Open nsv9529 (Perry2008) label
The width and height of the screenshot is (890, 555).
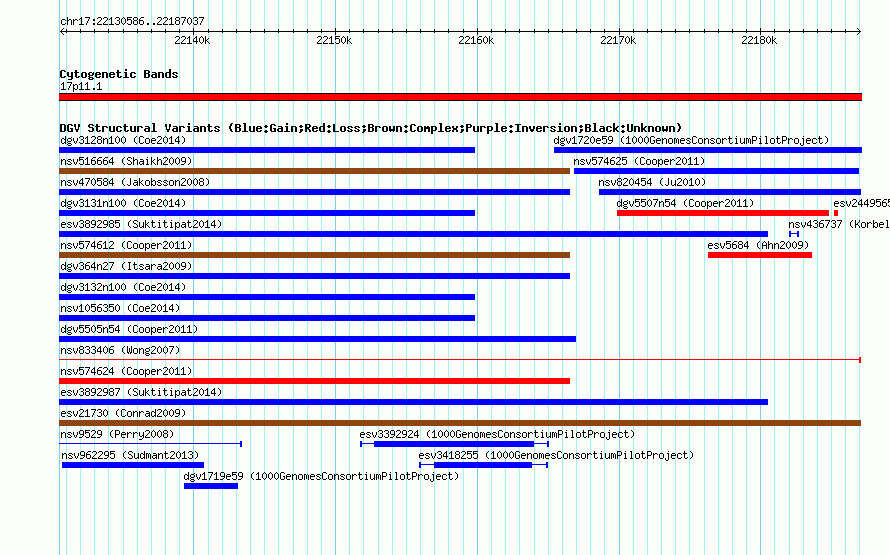pos(117,434)
